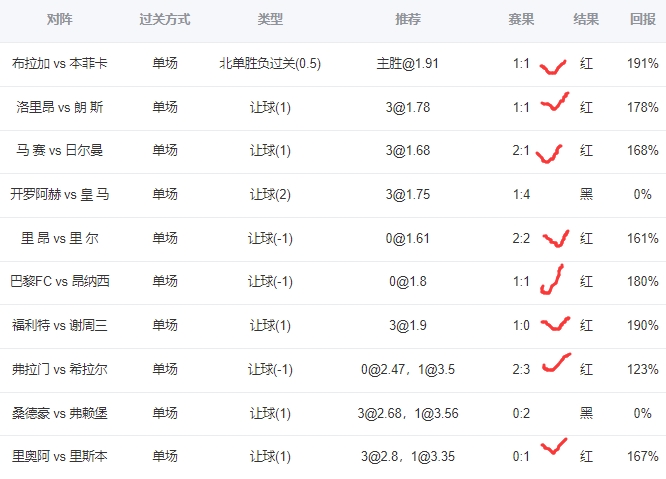Click the red checkmark in the 马赛 vs 日尔曼 row

(549, 153)
